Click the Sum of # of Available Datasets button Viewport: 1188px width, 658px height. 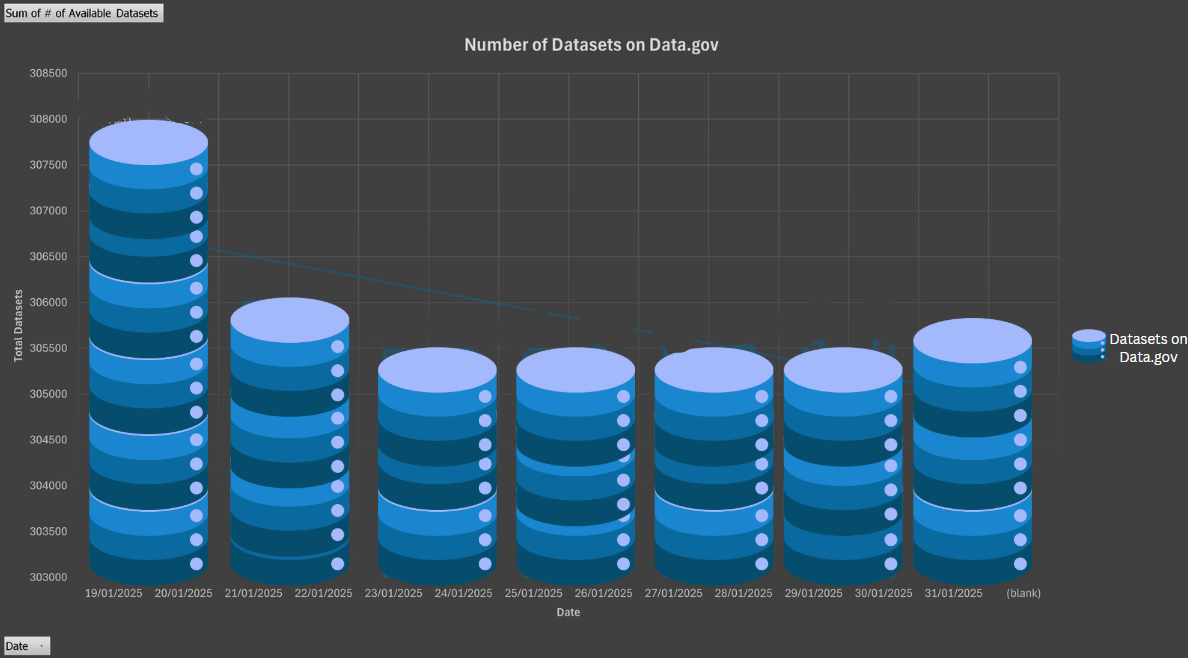pyautogui.click(x=83, y=13)
